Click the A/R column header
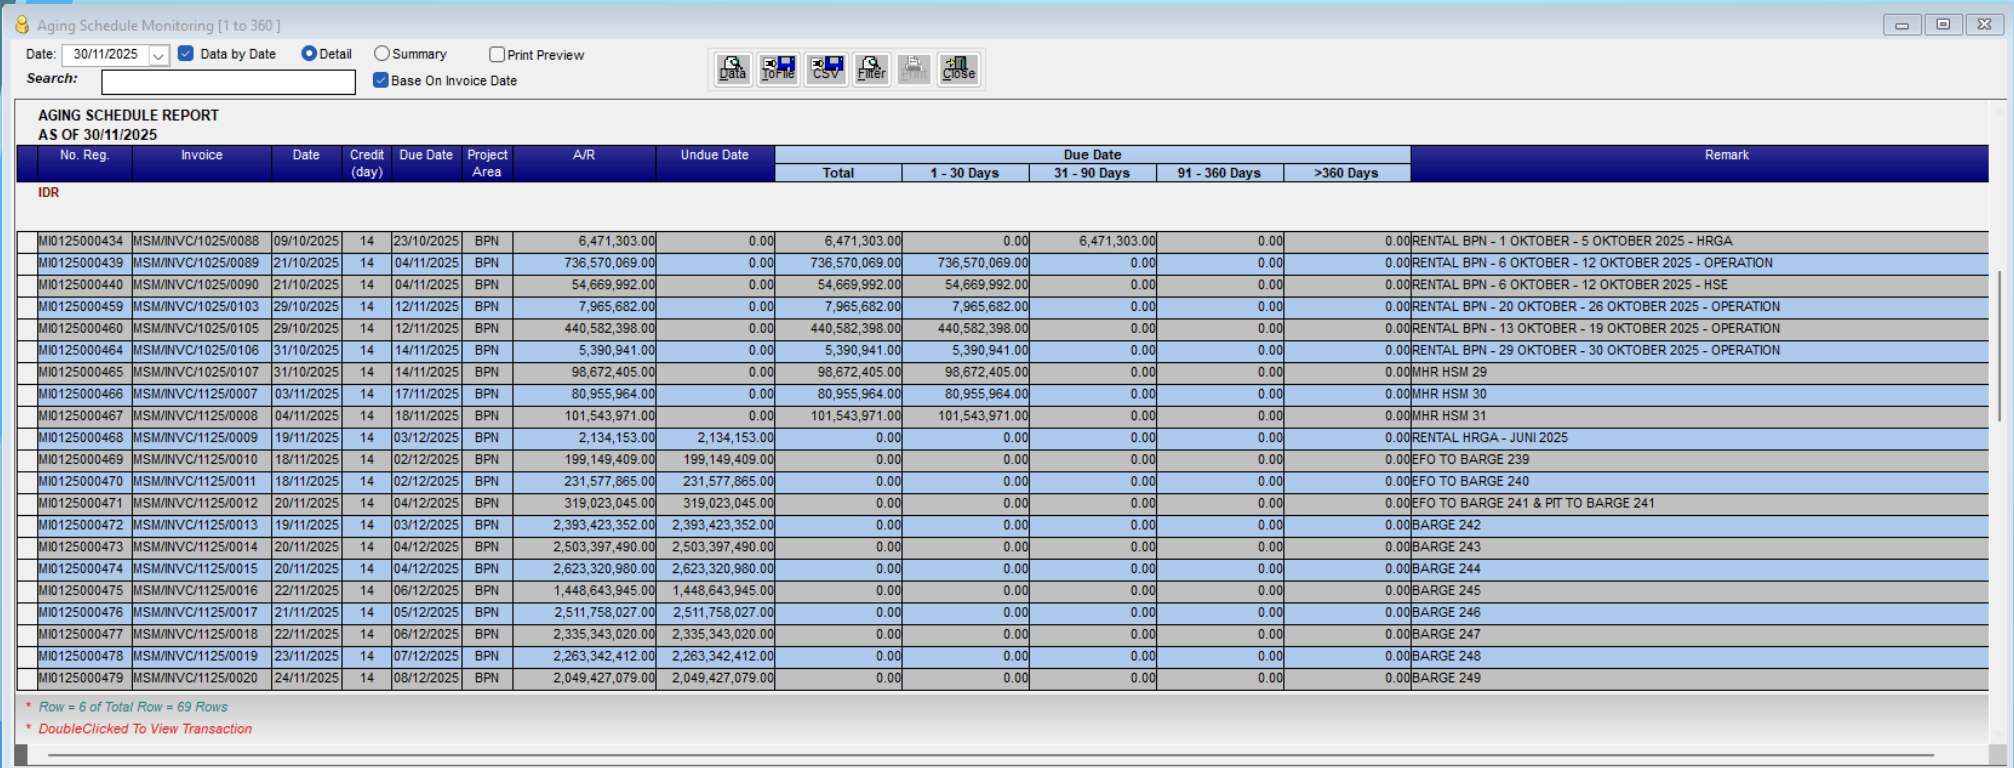The image size is (2014, 768). pyautogui.click(x=585, y=163)
